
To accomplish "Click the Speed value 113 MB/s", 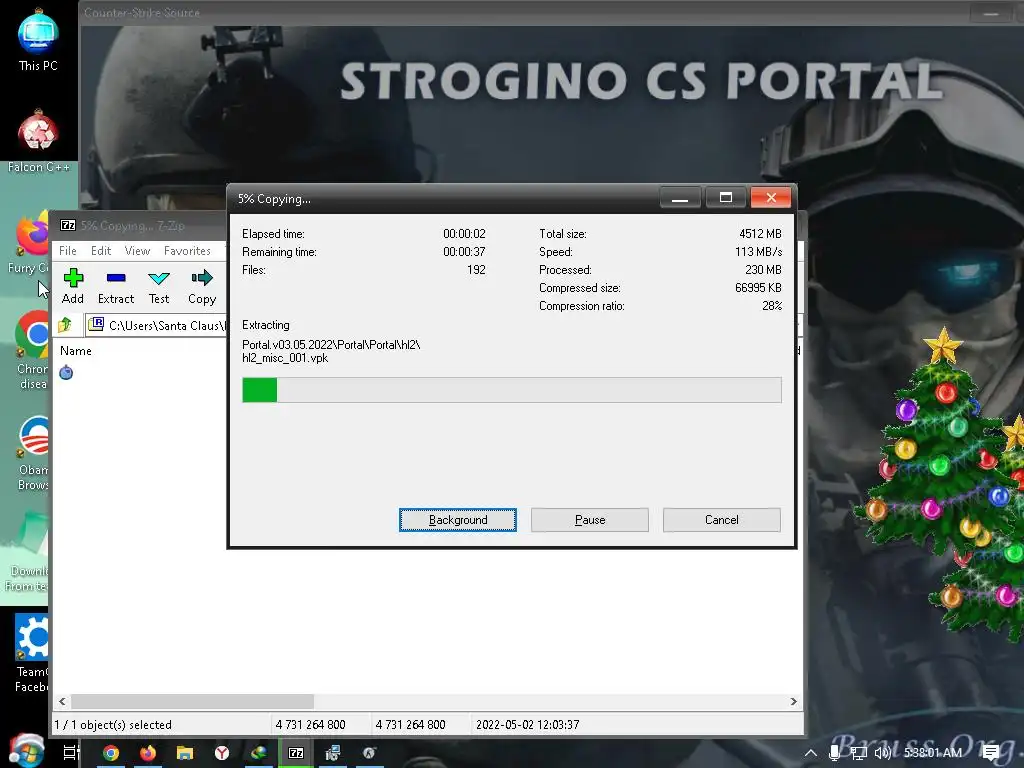I will tap(758, 251).
